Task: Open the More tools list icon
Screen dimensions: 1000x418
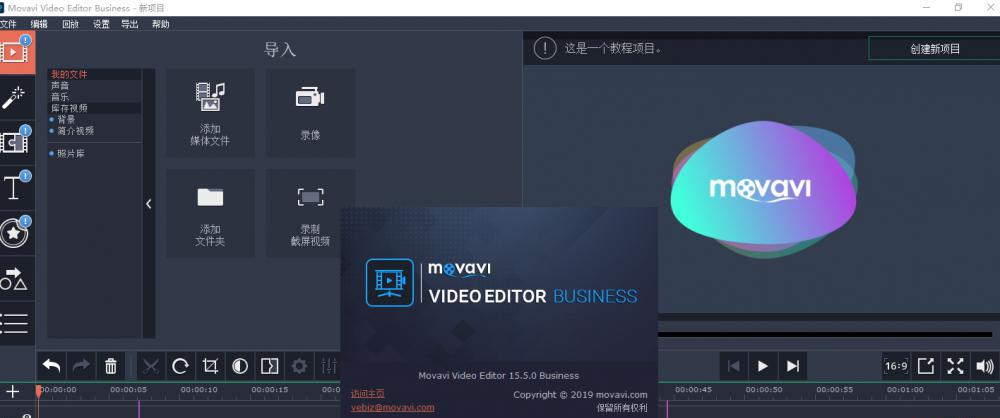Action: pyautogui.click(x=14, y=324)
